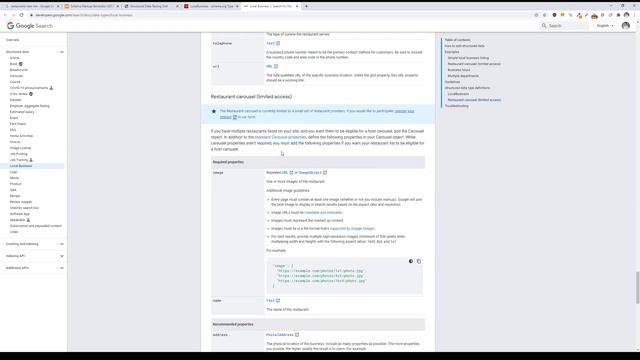Screen dimensions: 640x360
Task: Close the Schema Markup Generator tab
Action: [118, 6]
